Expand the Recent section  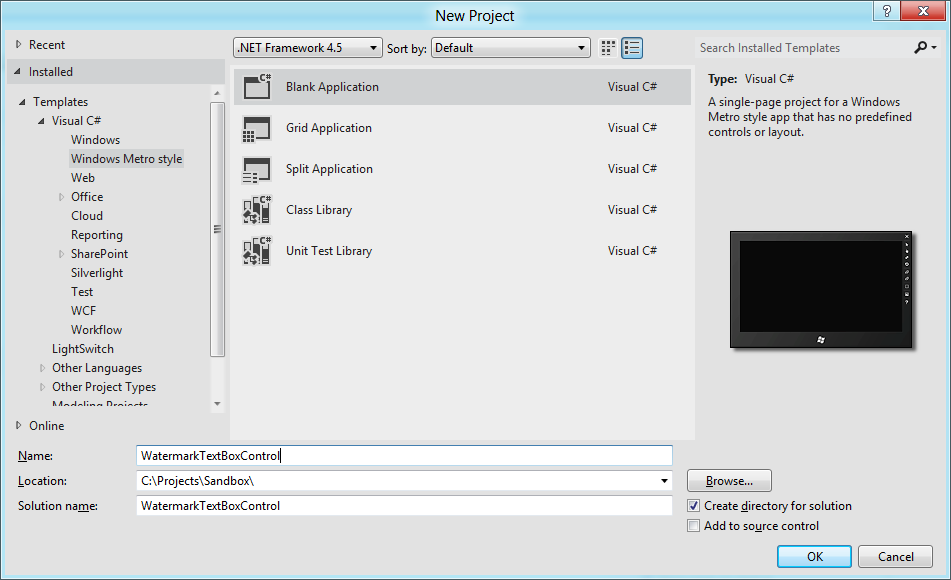coord(18,44)
